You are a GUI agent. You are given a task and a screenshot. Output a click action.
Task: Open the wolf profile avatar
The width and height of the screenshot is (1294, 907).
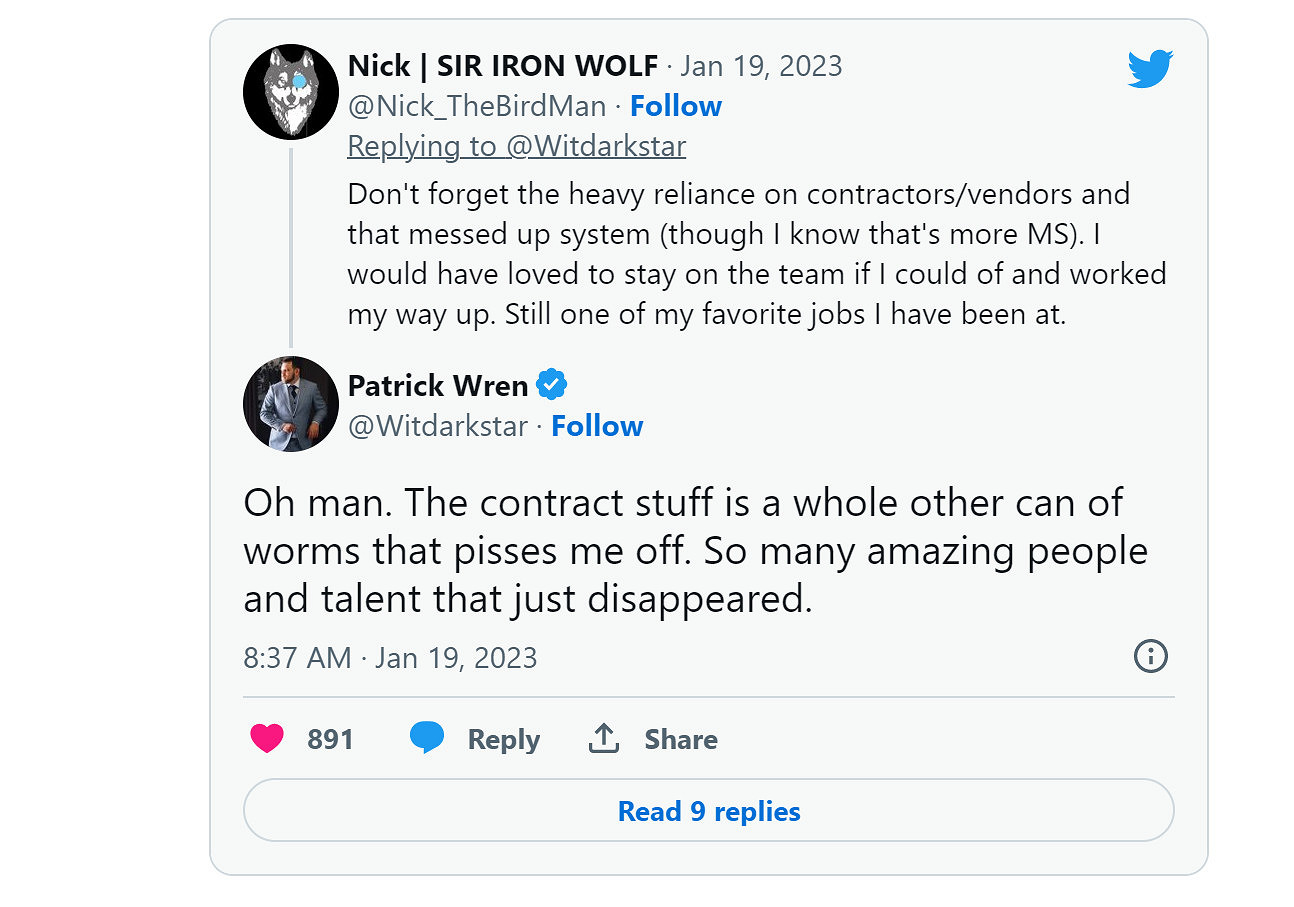291,92
